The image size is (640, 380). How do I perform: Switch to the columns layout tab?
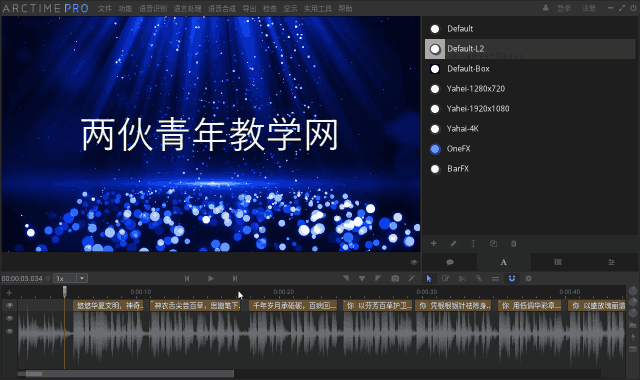[558, 262]
